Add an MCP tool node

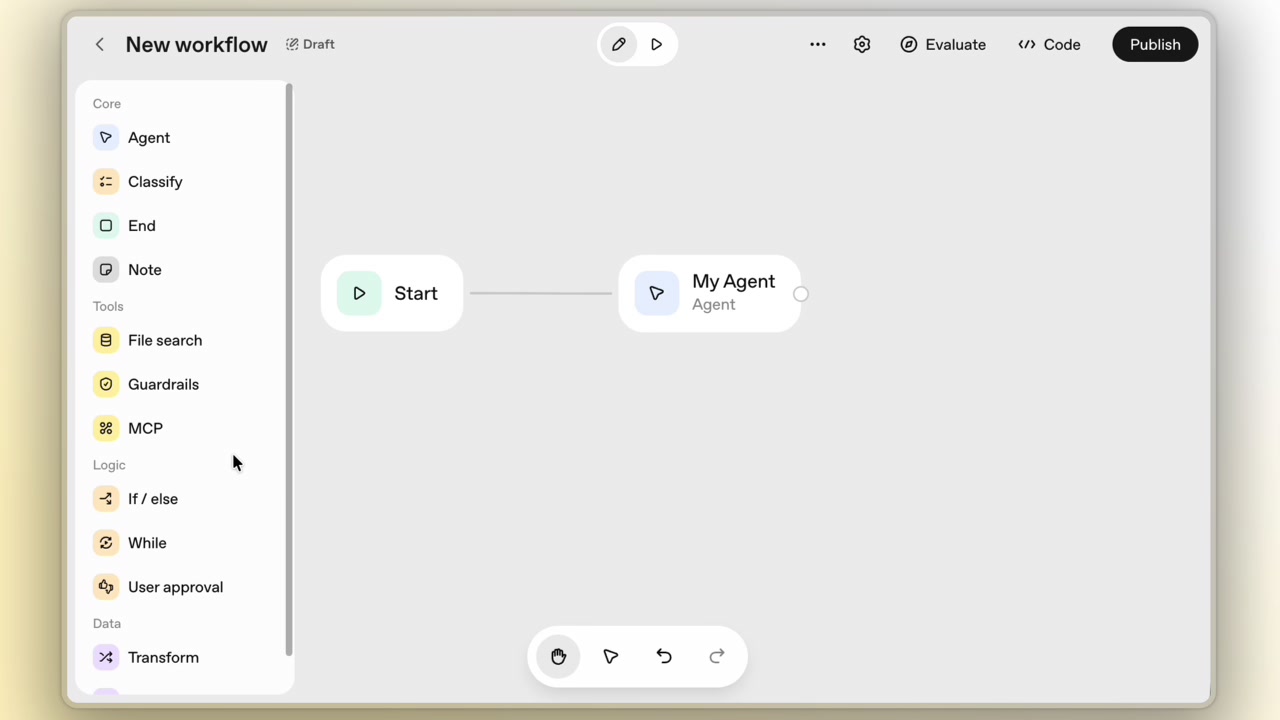tap(145, 428)
